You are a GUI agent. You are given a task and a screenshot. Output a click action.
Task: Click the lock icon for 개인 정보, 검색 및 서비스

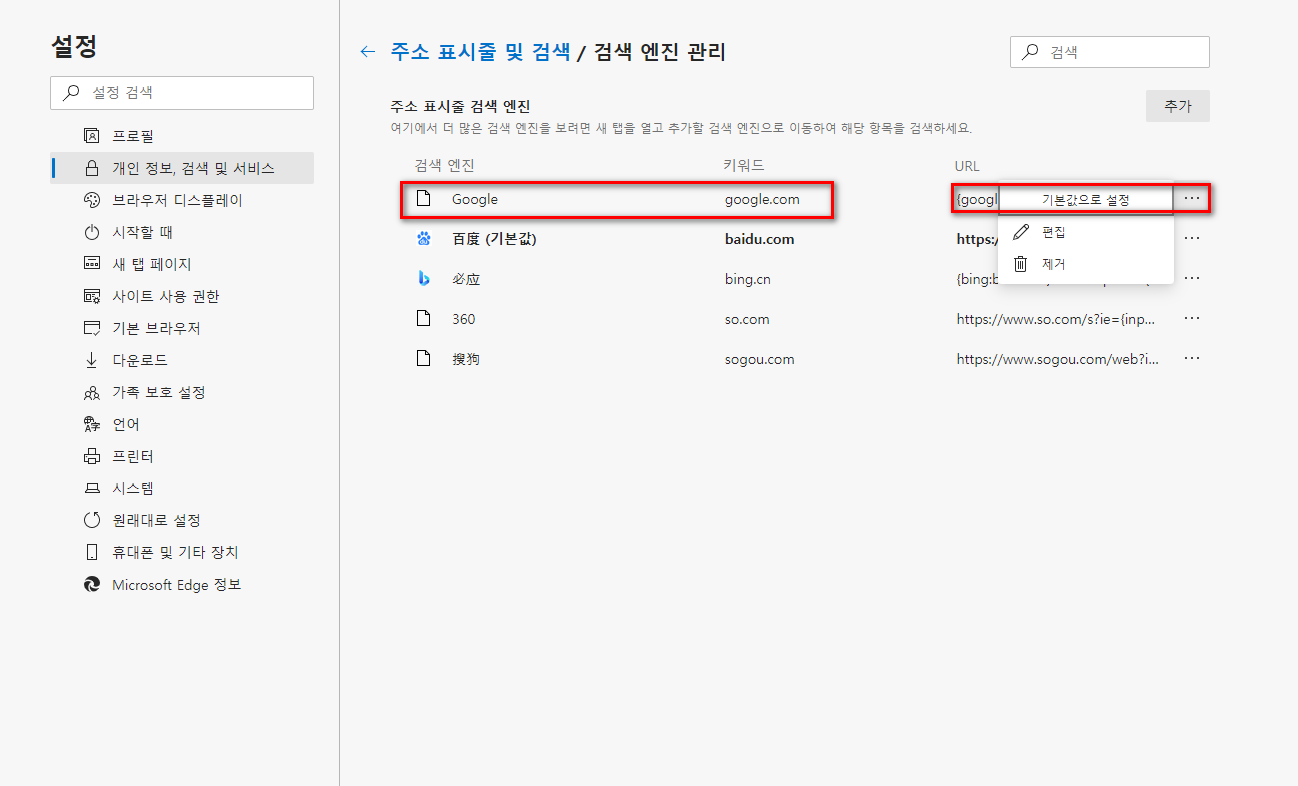click(92, 168)
